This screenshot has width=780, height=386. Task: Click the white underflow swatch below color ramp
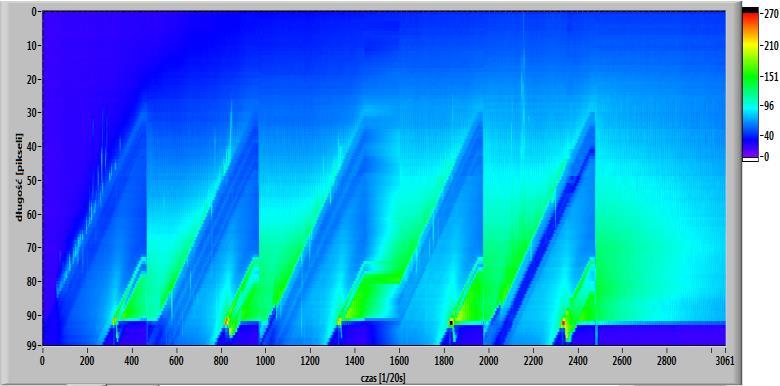coord(750,159)
